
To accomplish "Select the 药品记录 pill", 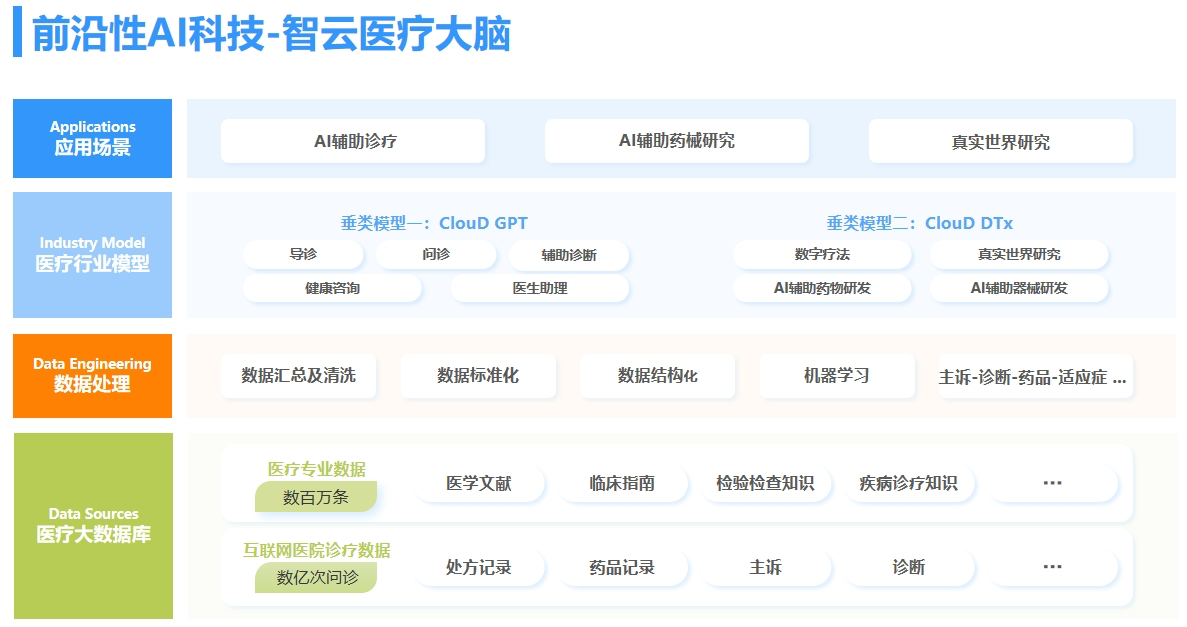I will tap(622, 567).
